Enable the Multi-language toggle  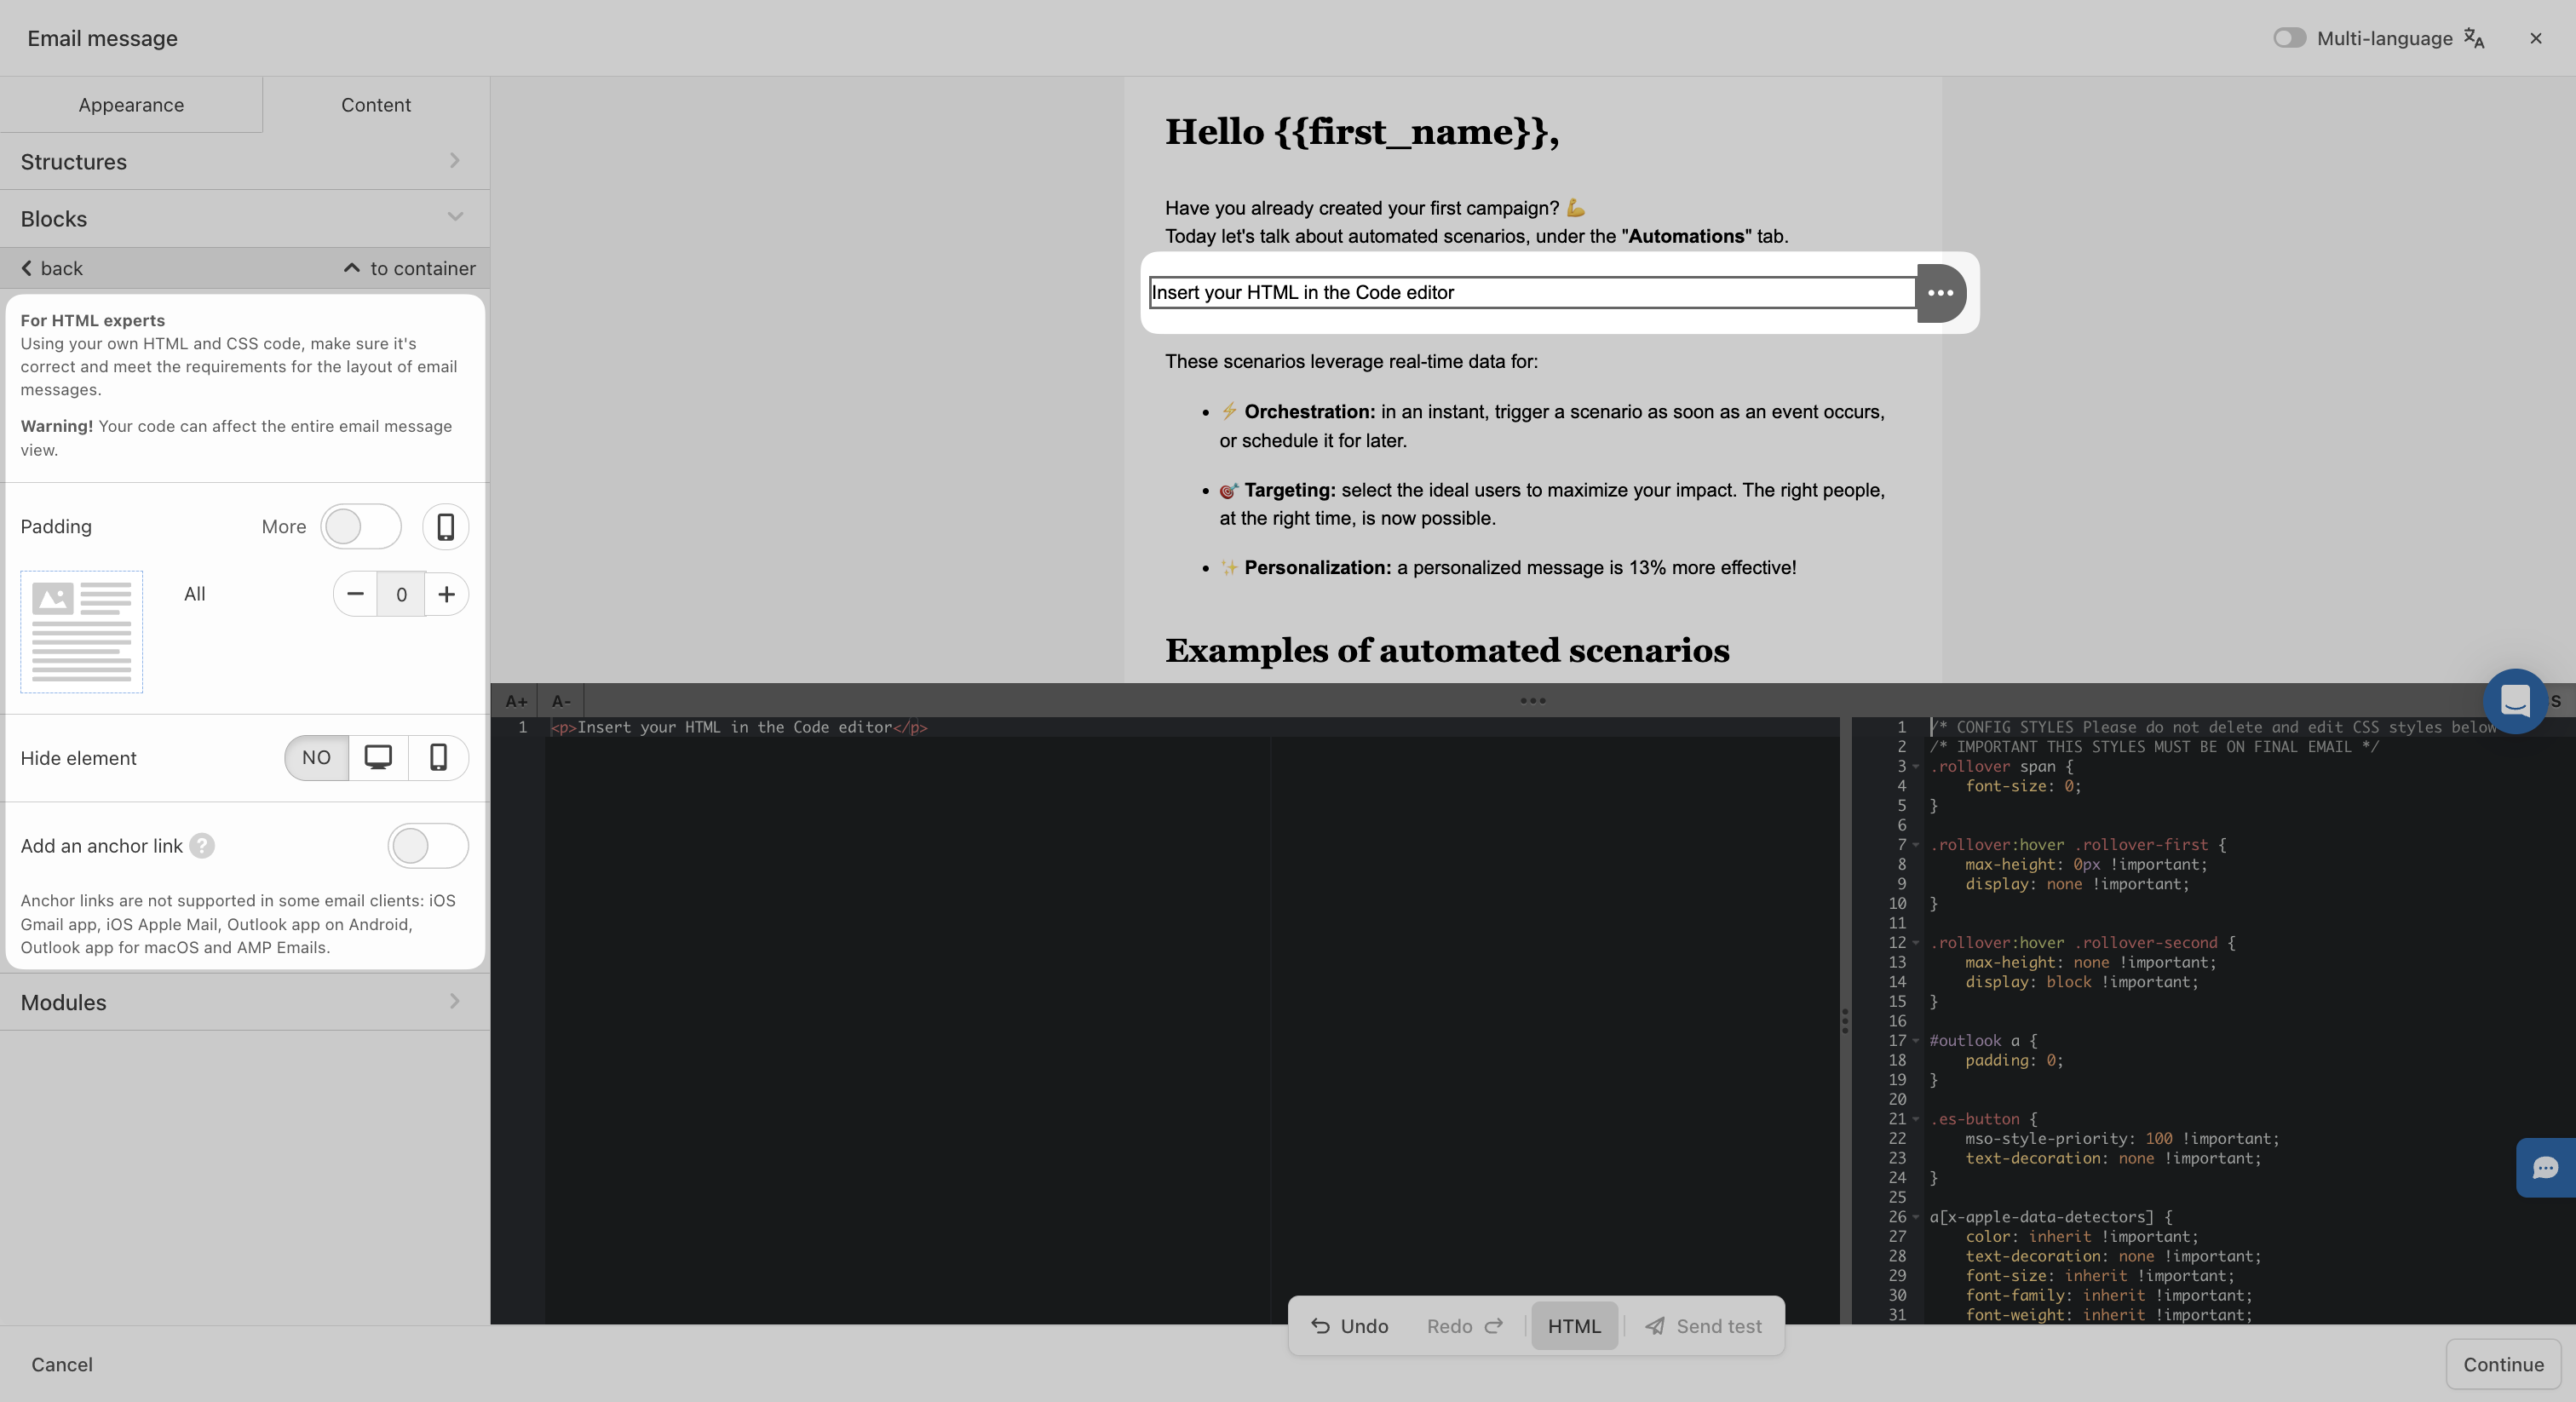click(x=2289, y=38)
